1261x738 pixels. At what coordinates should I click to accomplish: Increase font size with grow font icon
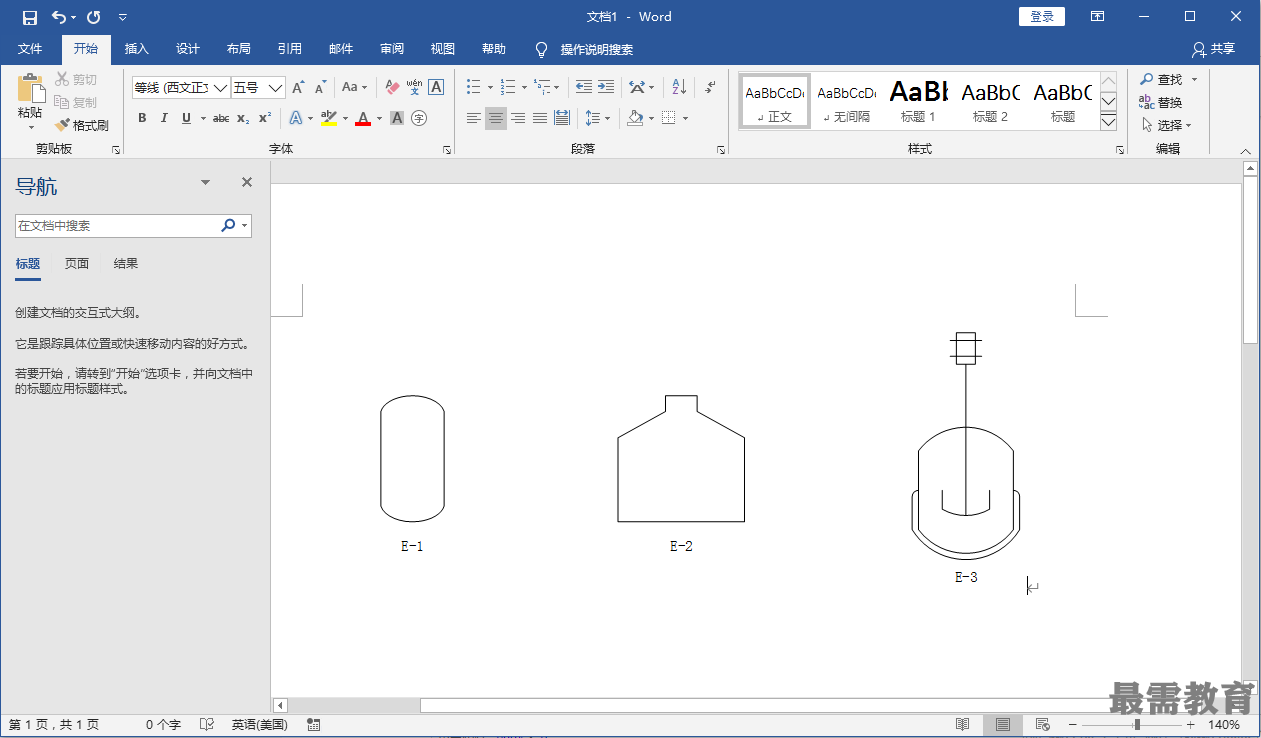tap(298, 88)
